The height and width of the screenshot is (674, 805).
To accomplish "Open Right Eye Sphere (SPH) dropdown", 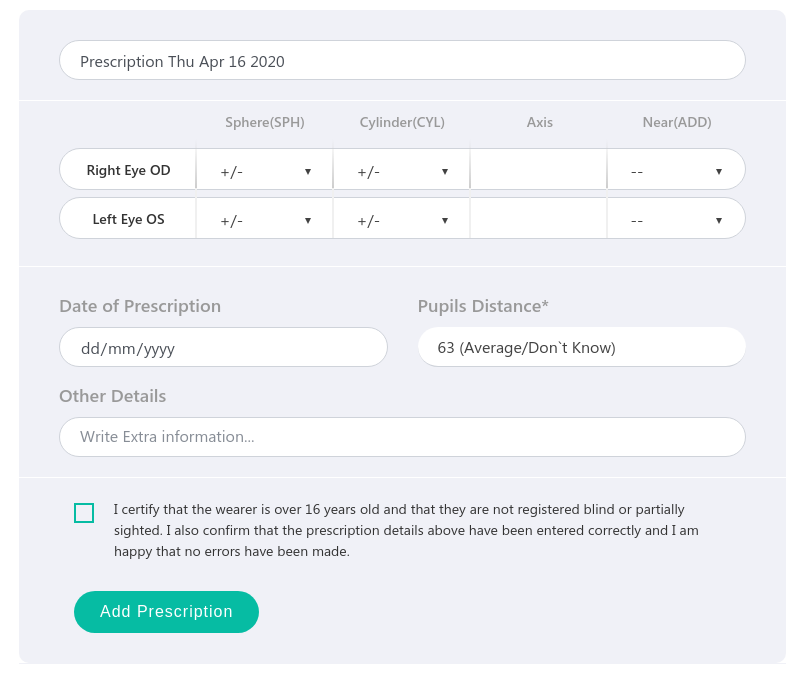I will pyautogui.click(x=264, y=169).
